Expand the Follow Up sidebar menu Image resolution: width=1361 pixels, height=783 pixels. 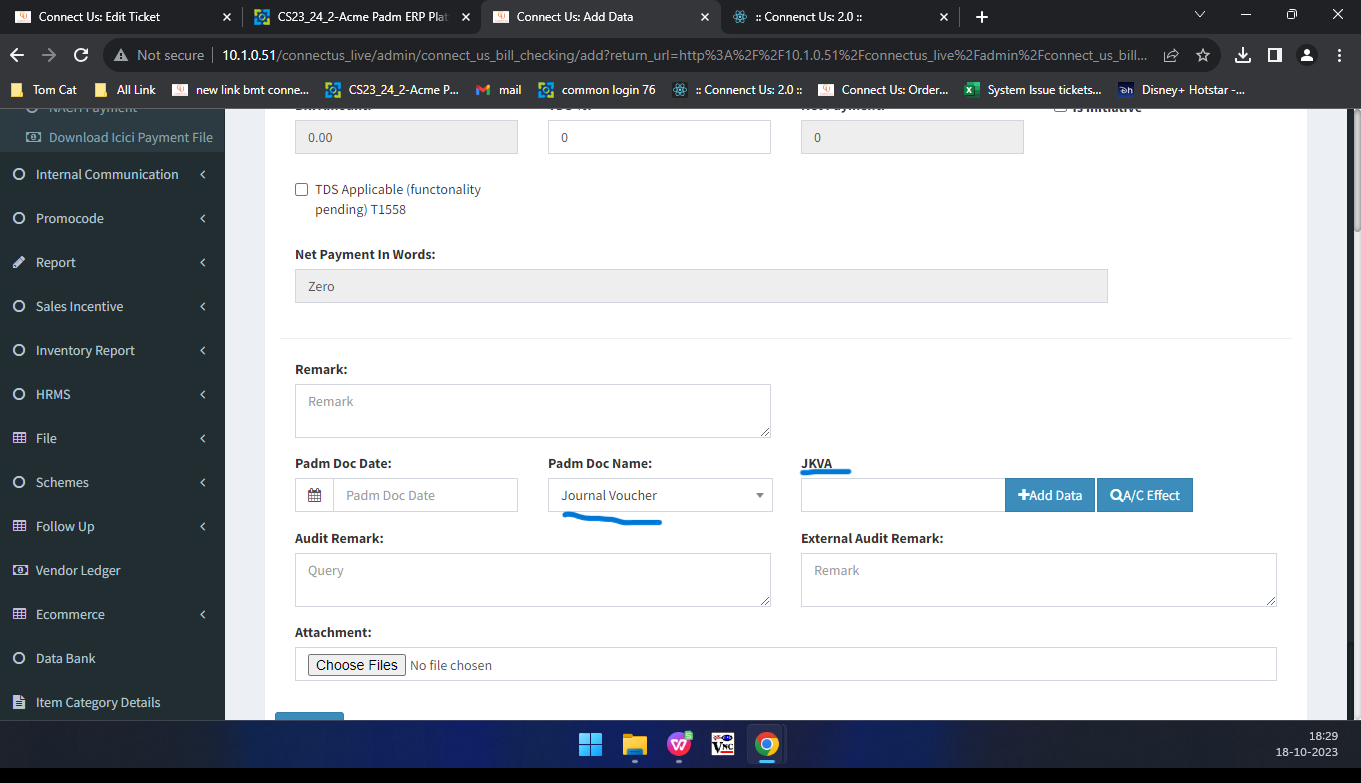pos(112,526)
